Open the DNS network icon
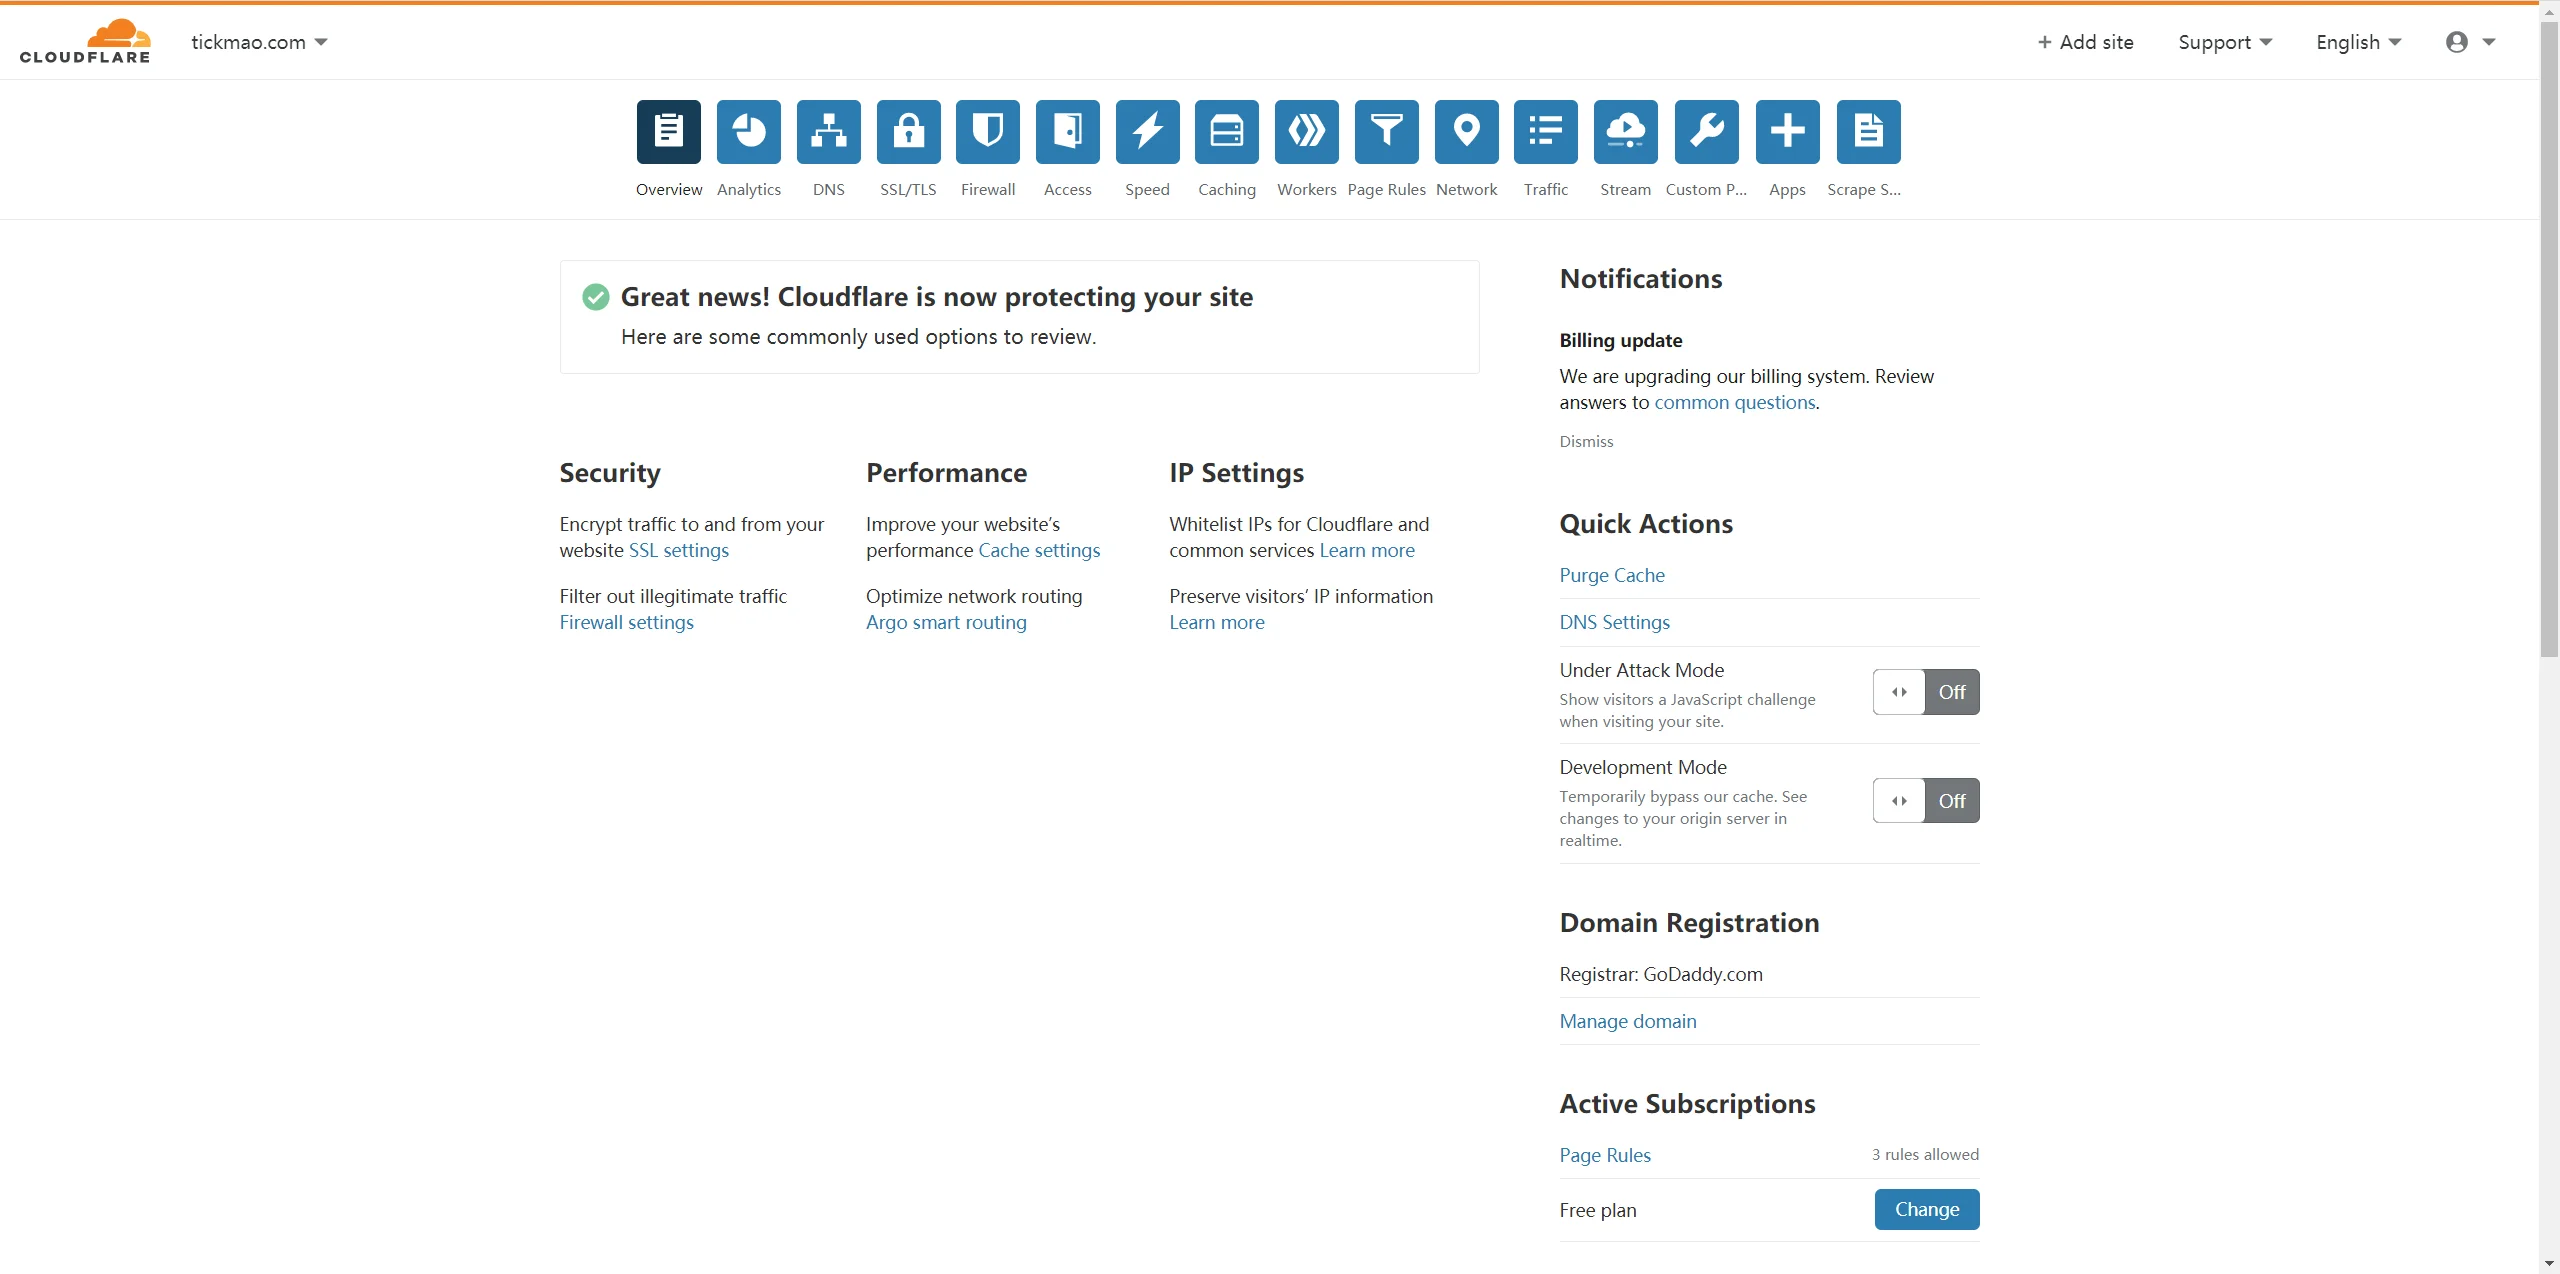This screenshot has height=1274, width=2560. (x=828, y=131)
